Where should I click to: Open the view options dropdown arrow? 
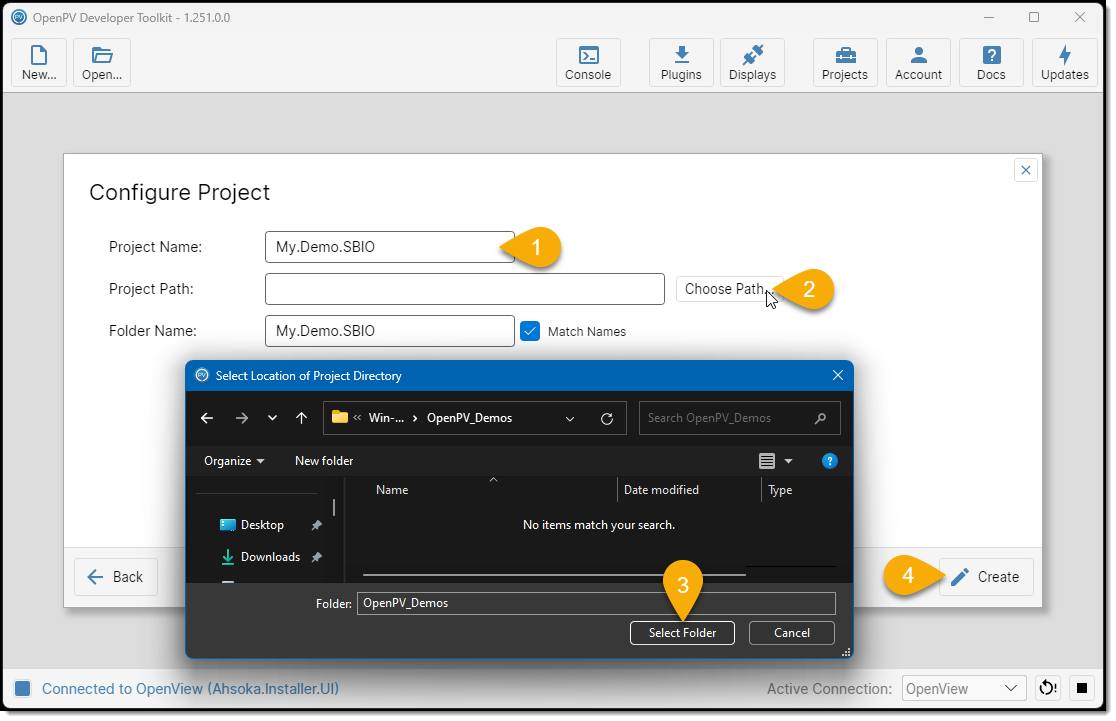[789, 461]
